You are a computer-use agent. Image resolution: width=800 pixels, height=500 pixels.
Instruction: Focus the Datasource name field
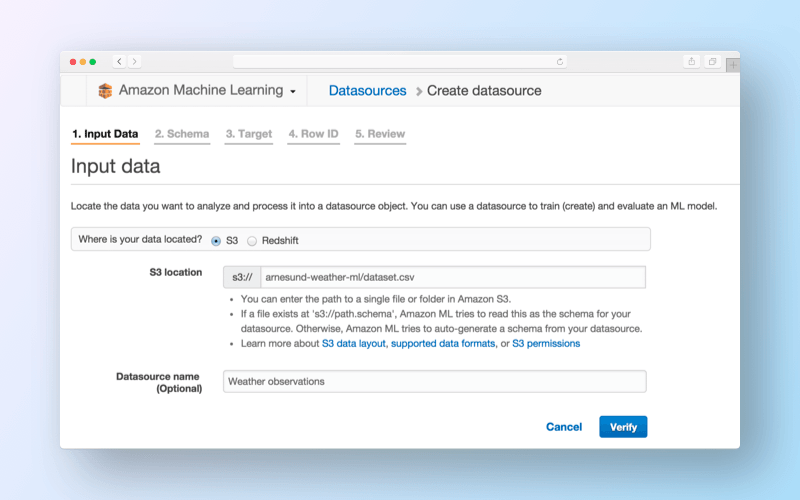[x=435, y=382]
